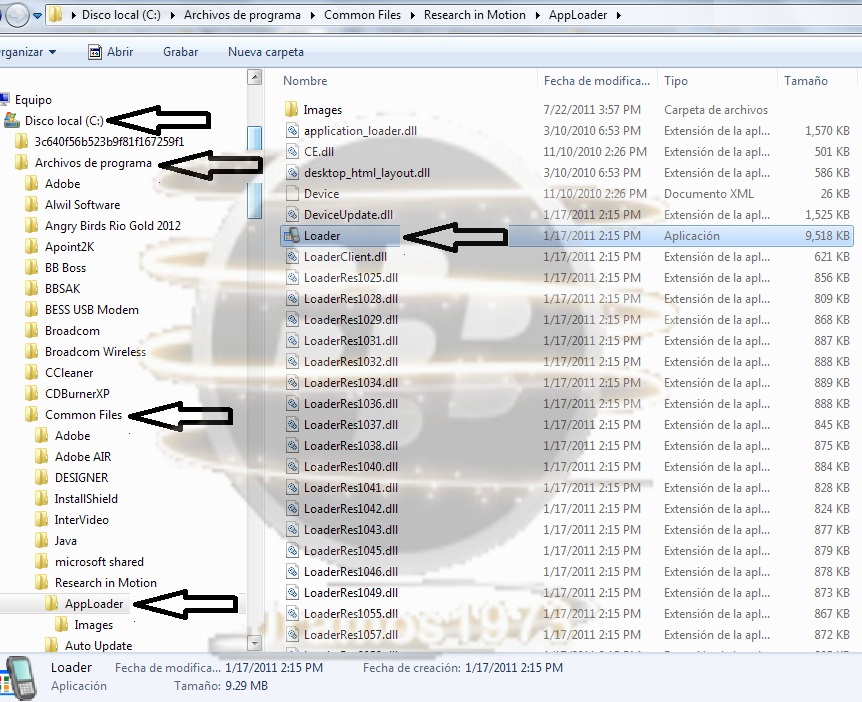Open the Organizar dropdown menu
This screenshot has width=862, height=702.
click(x=27, y=52)
